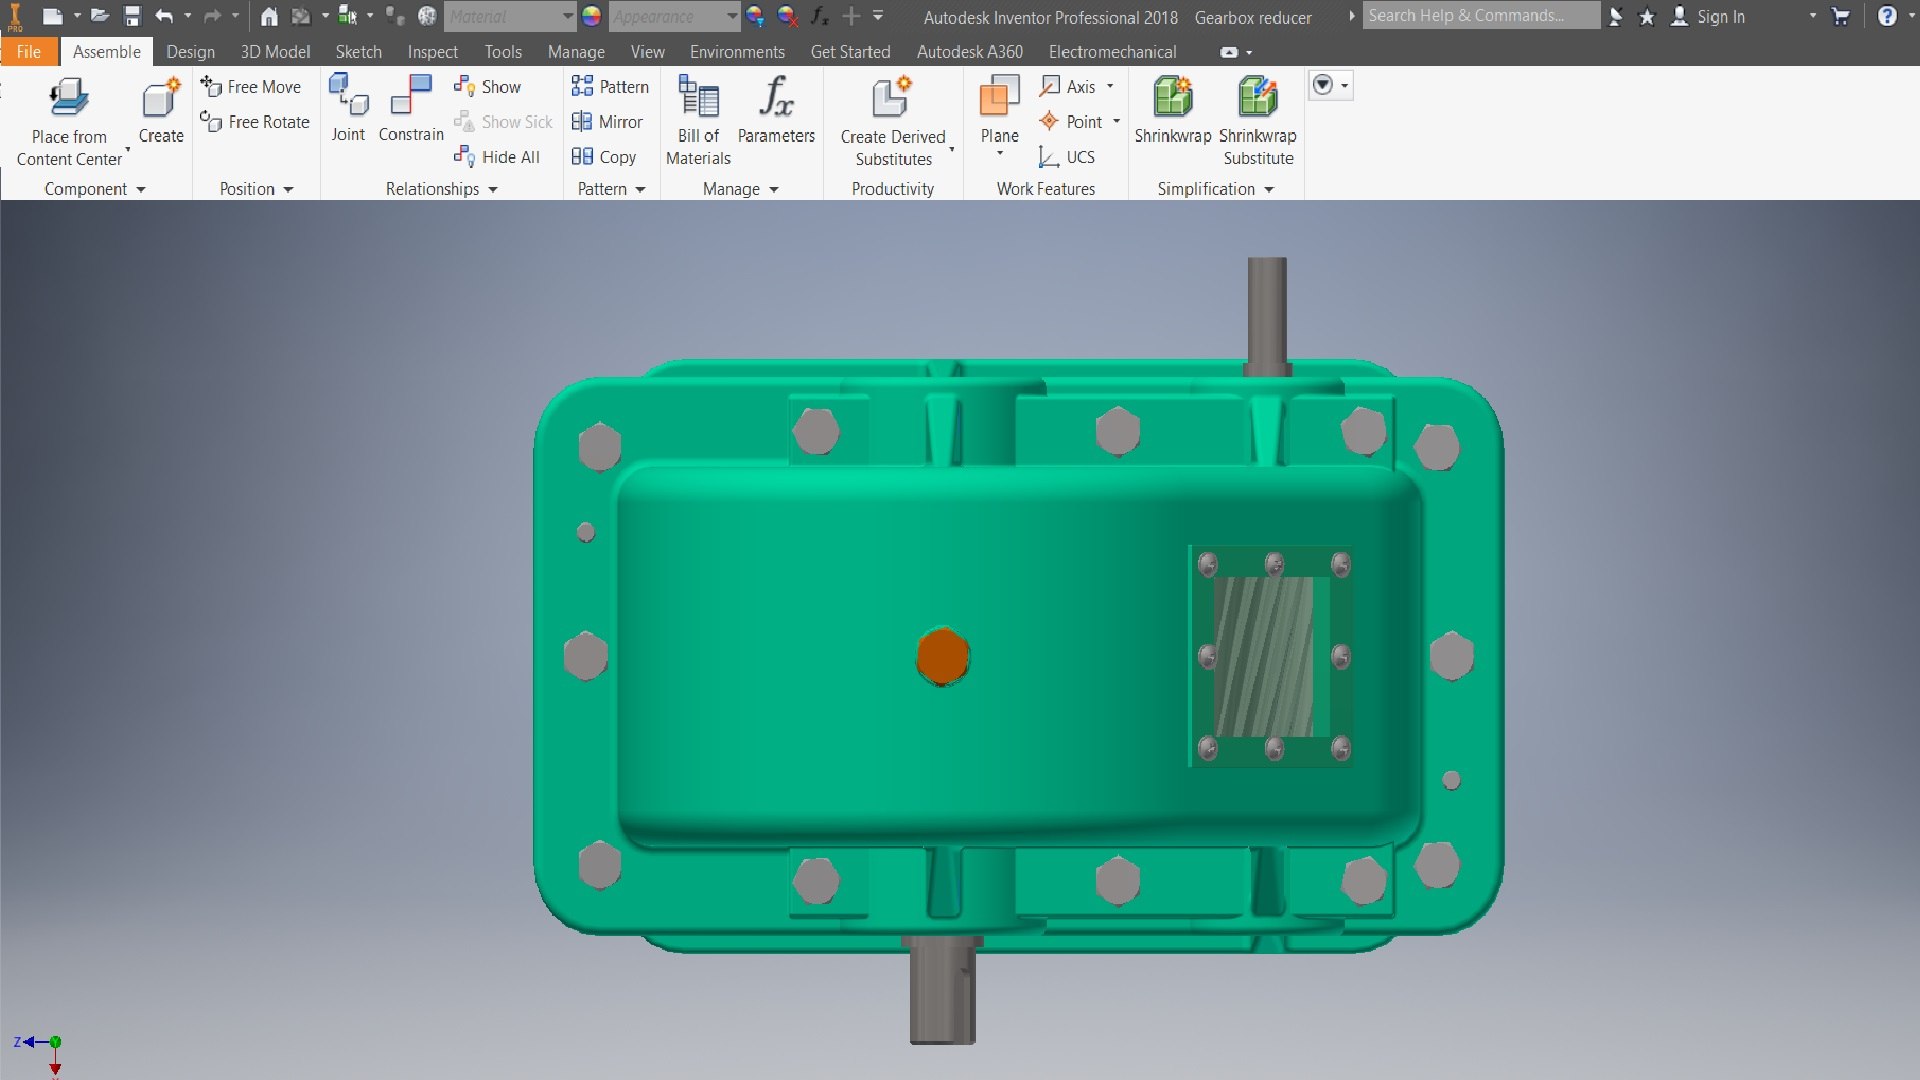This screenshot has height=1080, width=1920.
Task: Click the UCS work feature
Action: coord(1067,157)
